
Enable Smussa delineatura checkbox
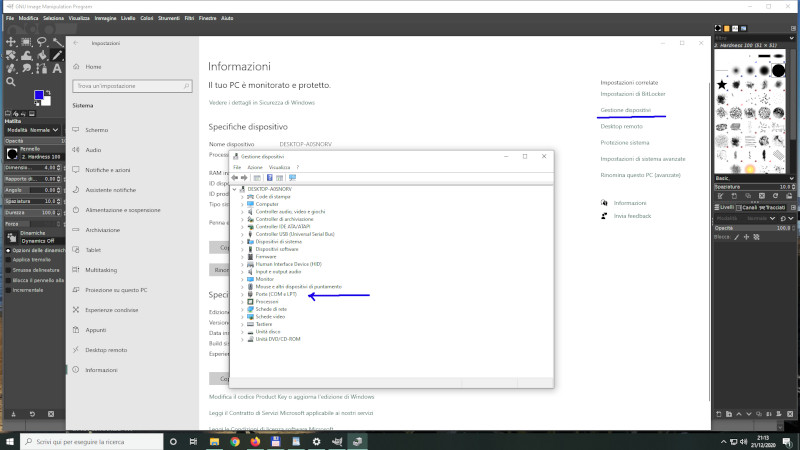(x=8, y=270)
